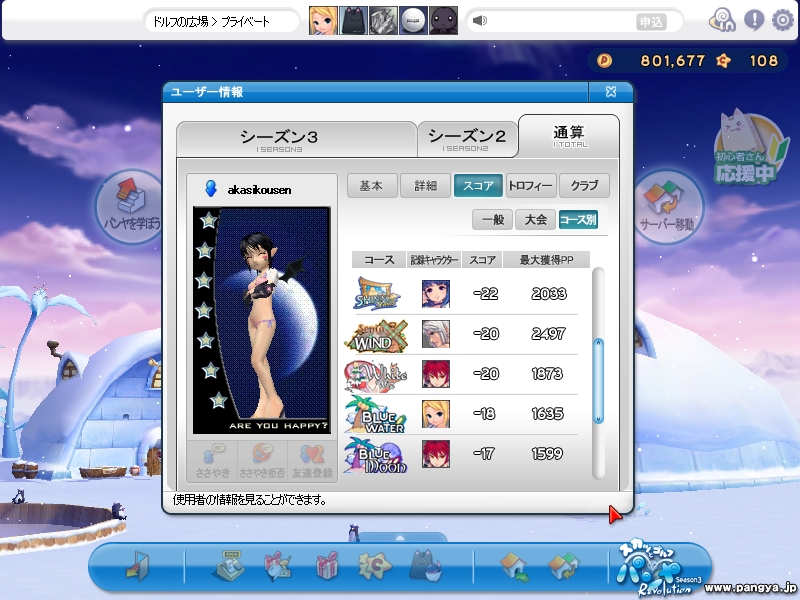This screenshot has width=800, height=600.
Task: Open the クラブ tab
Action: tap(584, 186)
